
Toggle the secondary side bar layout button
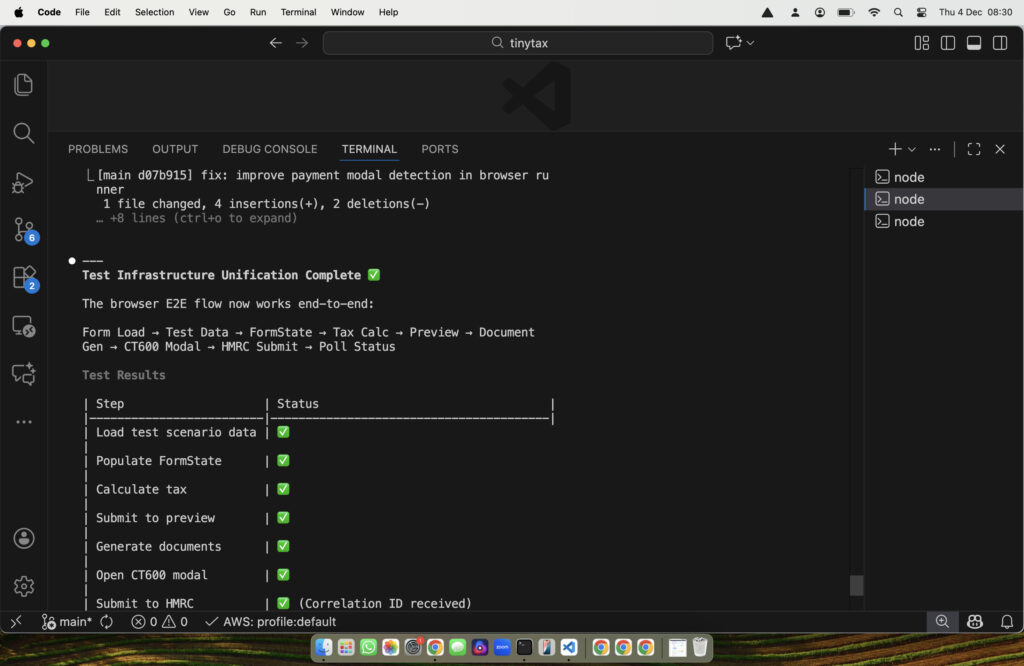(x=999, y=43)
